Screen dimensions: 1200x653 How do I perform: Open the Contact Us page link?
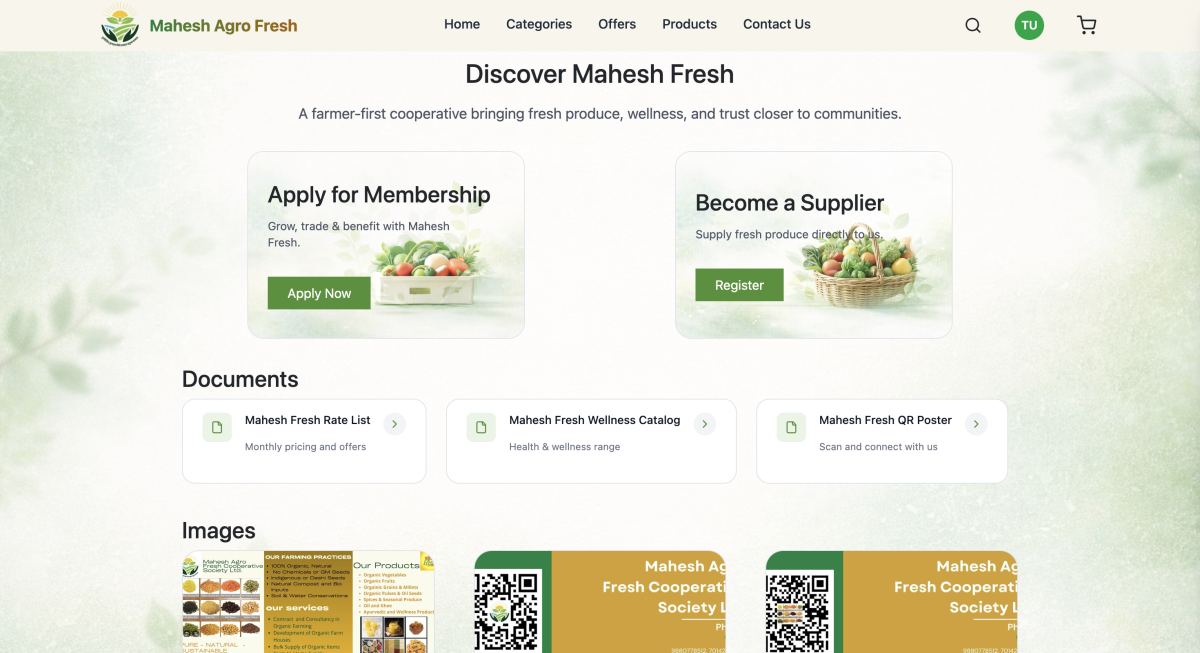click(777, 24)
